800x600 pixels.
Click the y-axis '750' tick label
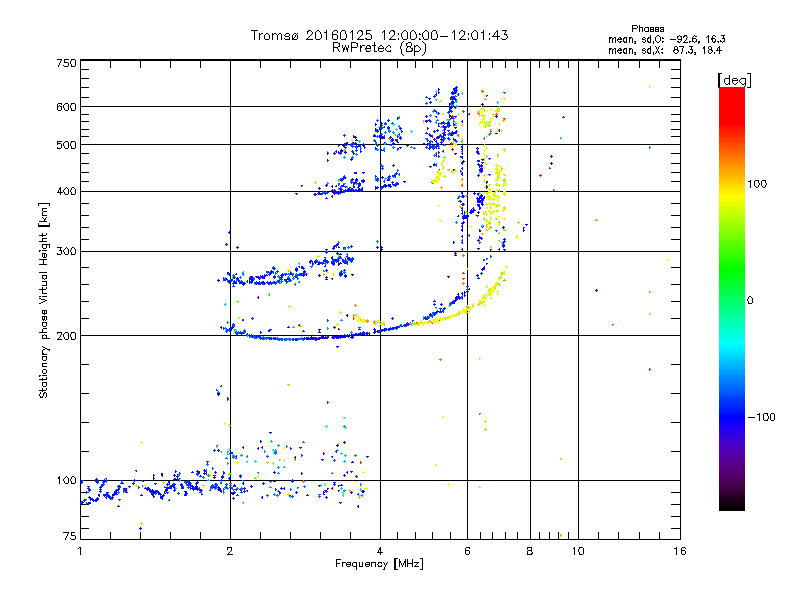click(66, 63)
